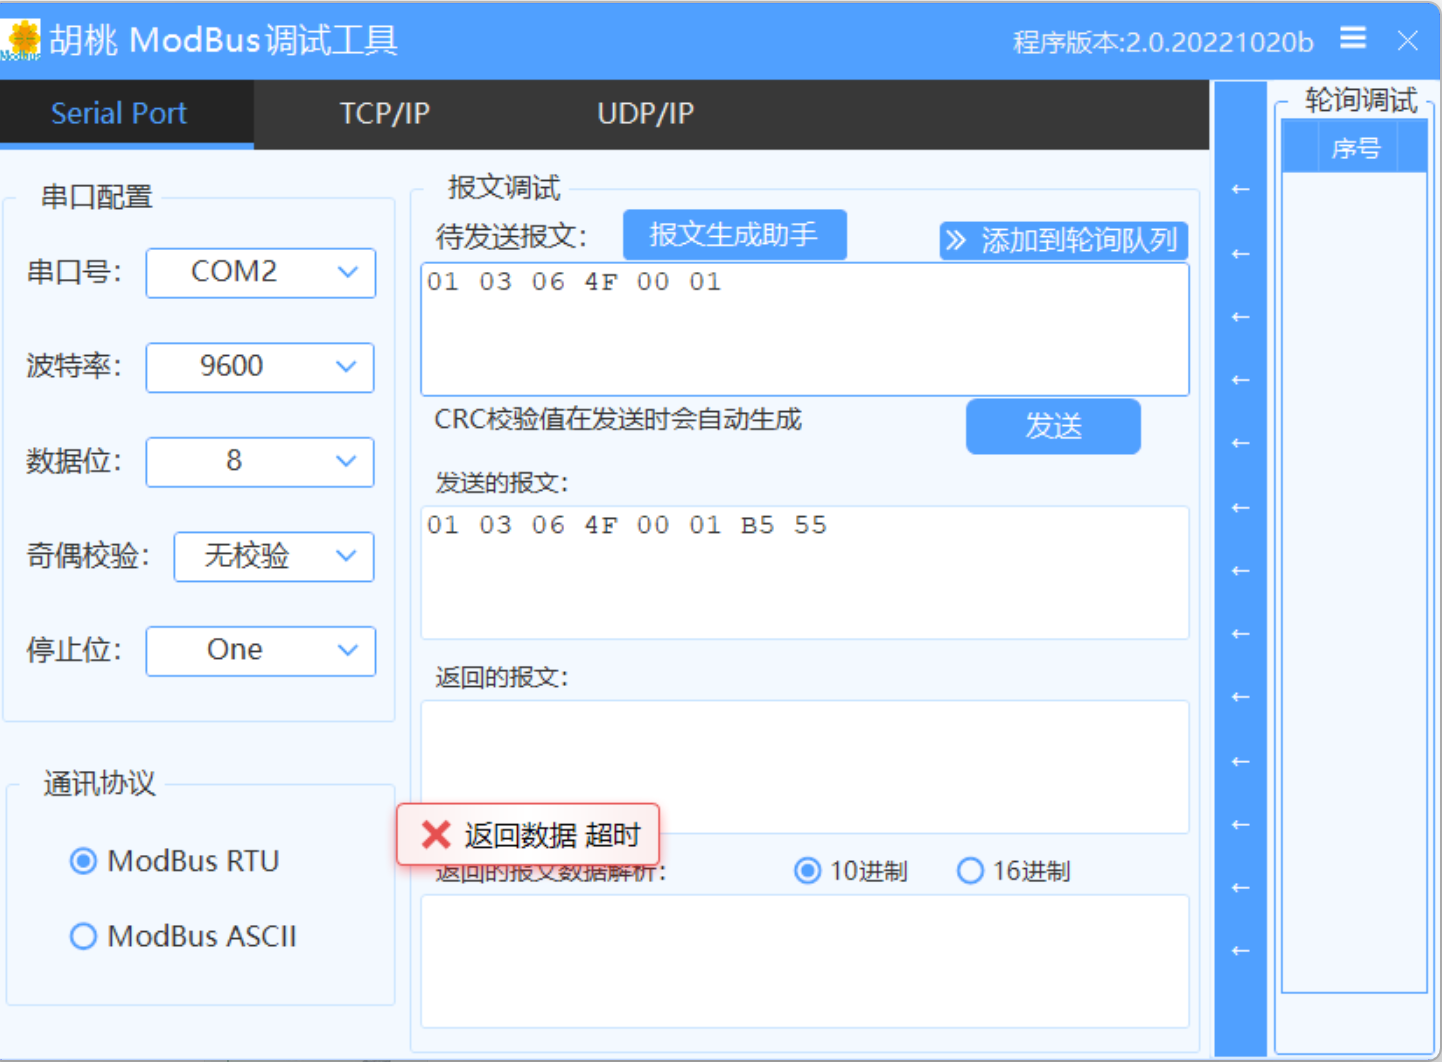Click the bottommost left arrow in blue strip
Image resolution: width=1442 pixels, height=1062 pixels.
tap(1240, 950)
